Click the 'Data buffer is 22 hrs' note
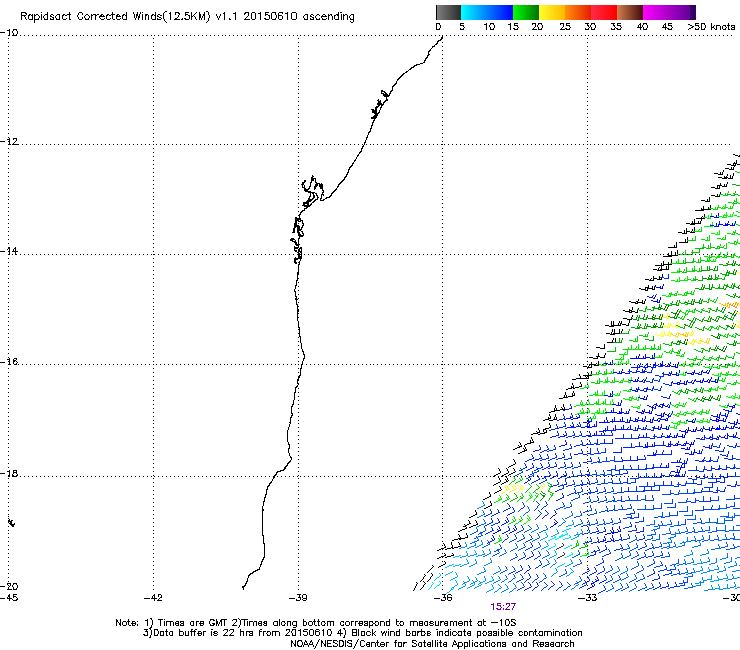The width and height of the screenshot is (740, 650). (x=362, y=633)
